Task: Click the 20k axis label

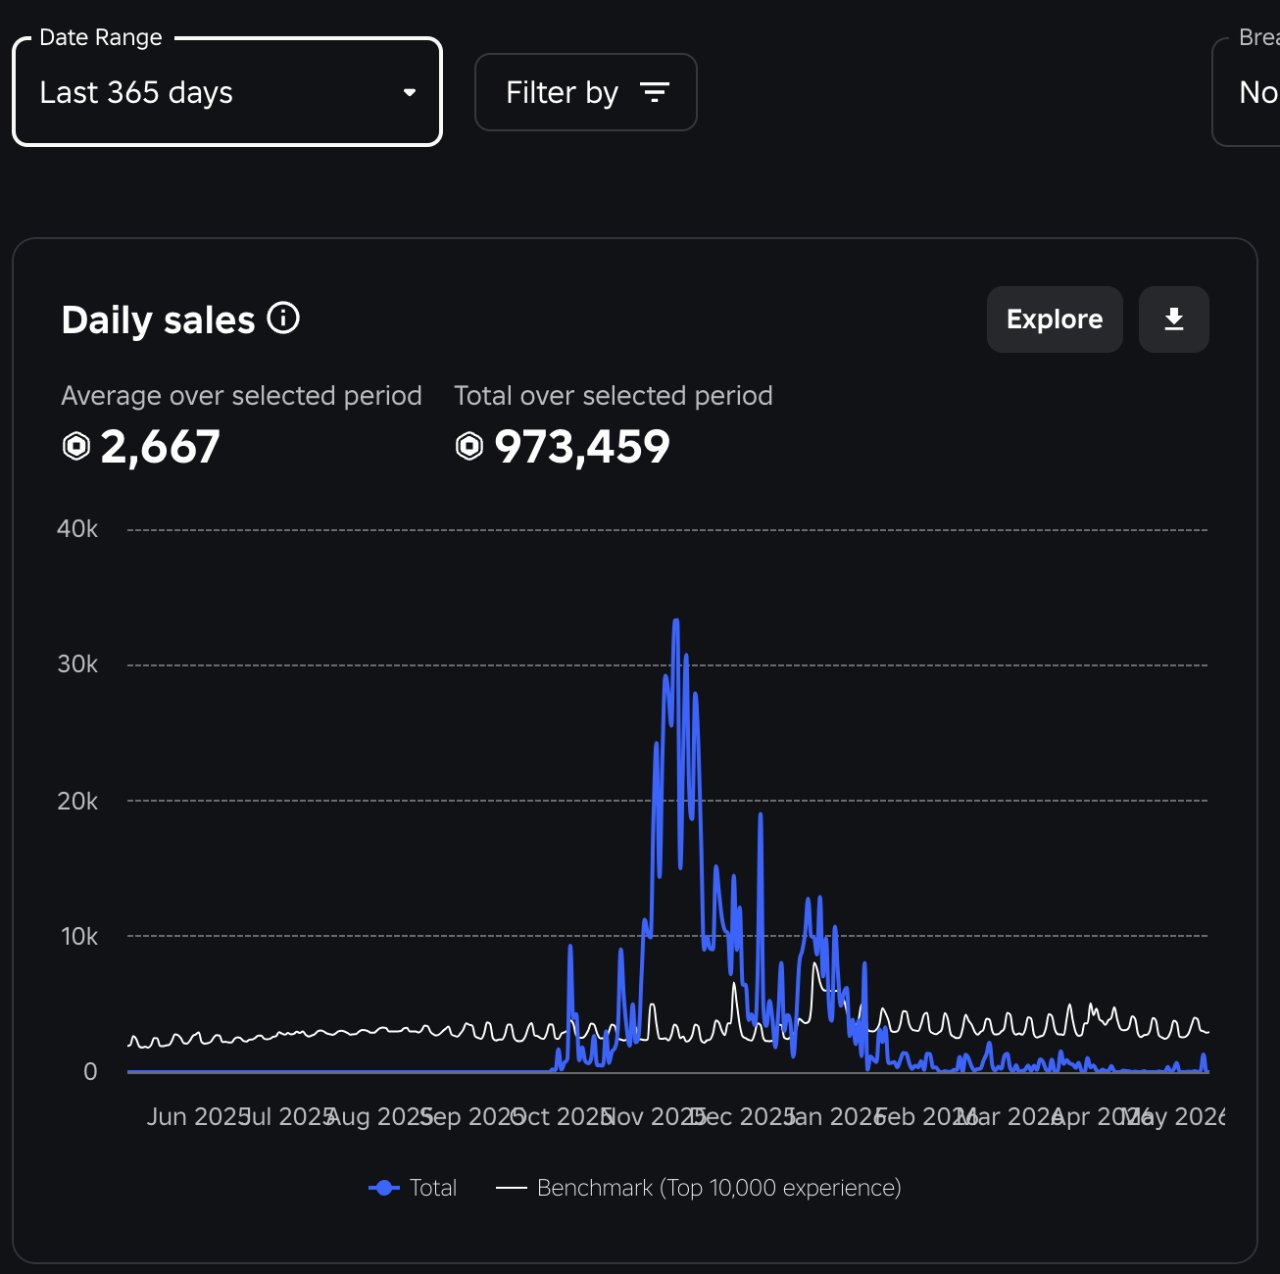Action: coord(77,801)
